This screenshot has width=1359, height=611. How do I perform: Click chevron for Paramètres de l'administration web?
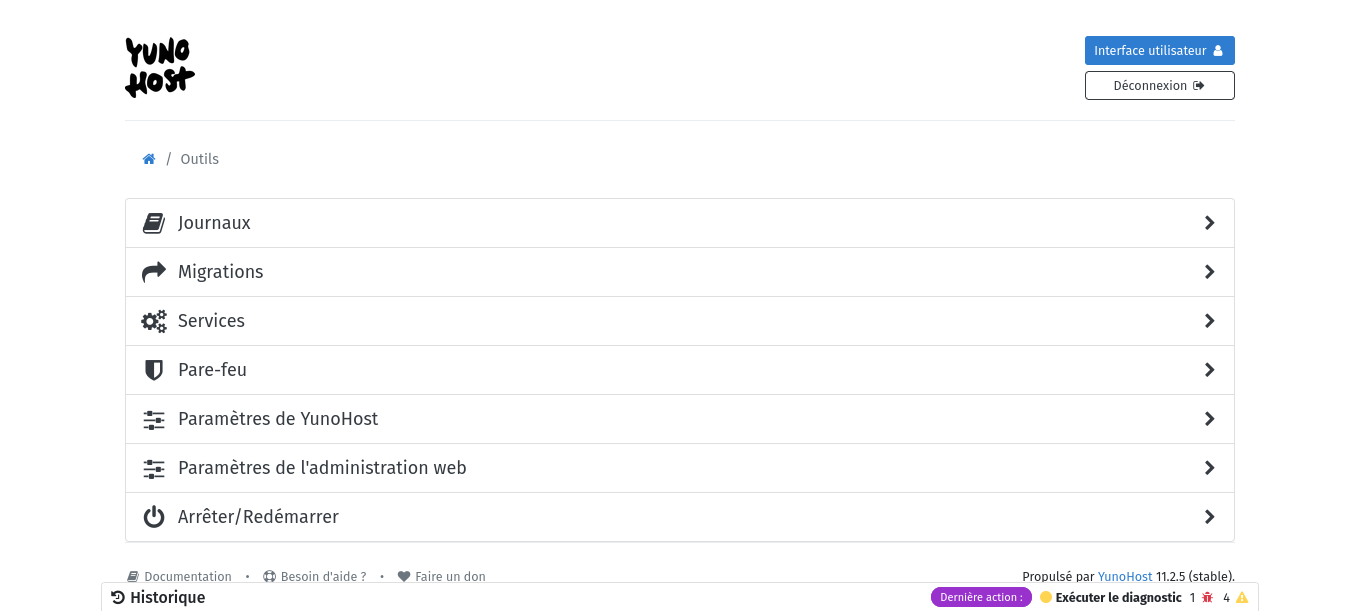(1209, 468)
